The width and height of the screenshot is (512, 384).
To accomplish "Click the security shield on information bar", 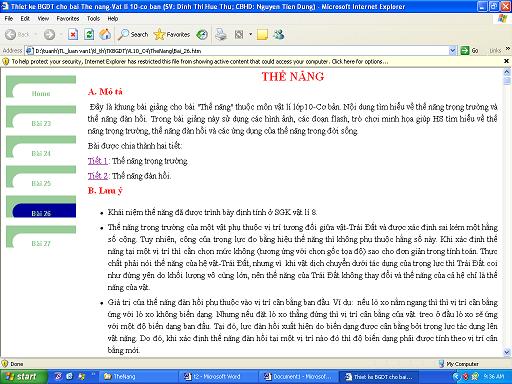I will (6, 62).
